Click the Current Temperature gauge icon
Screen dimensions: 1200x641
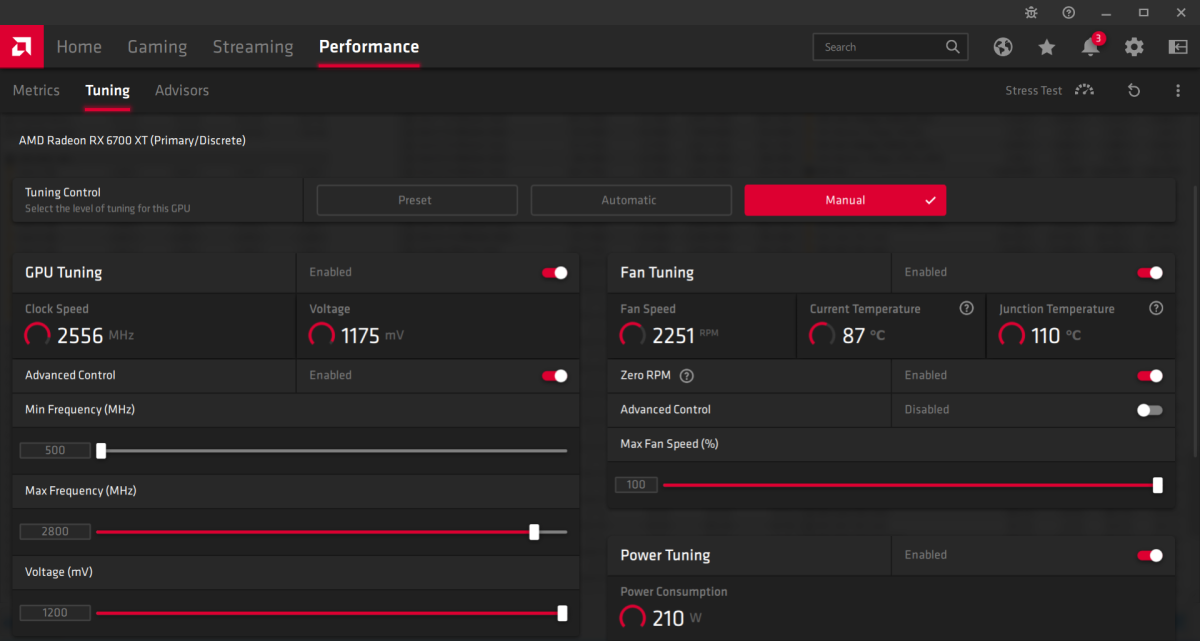click(x=822, y=335)
